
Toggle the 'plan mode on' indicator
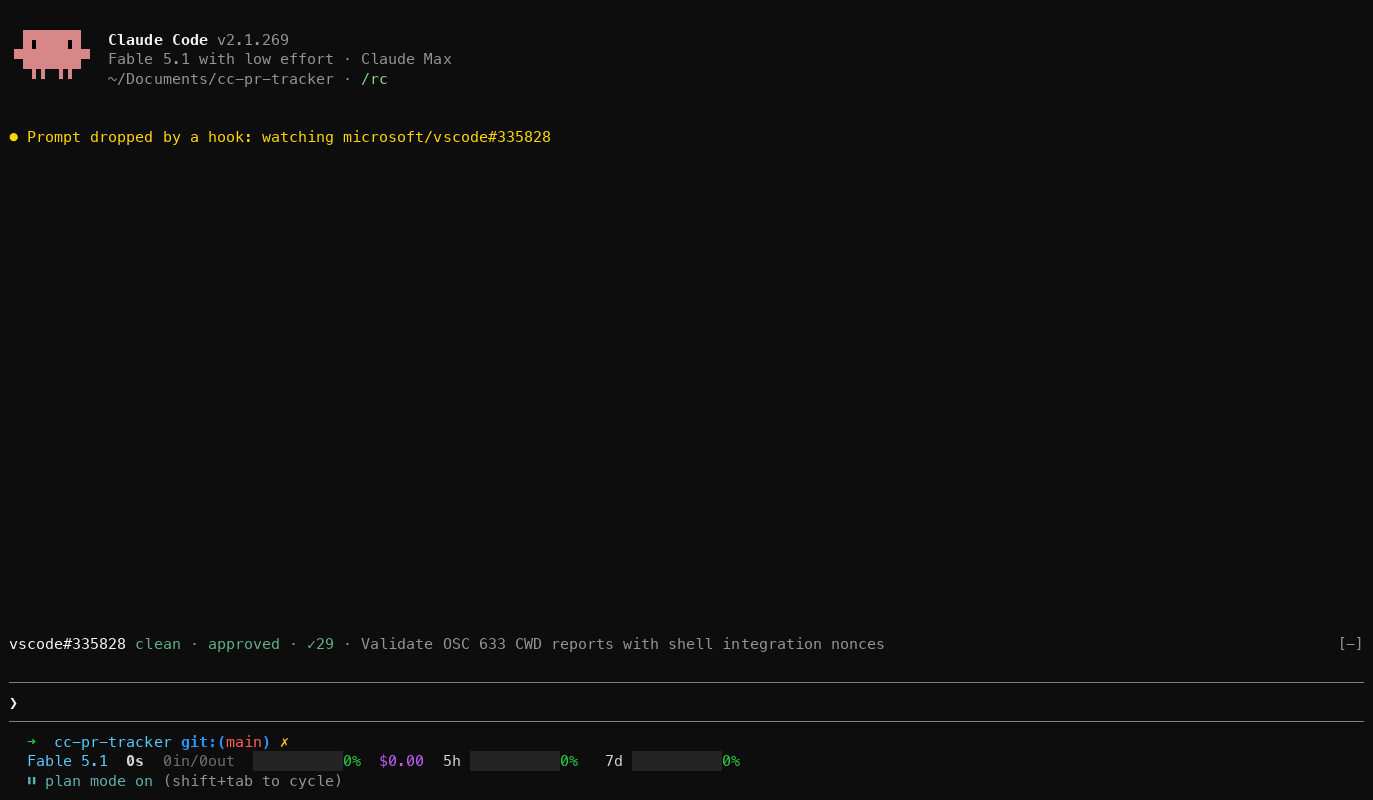click(99, 781)
